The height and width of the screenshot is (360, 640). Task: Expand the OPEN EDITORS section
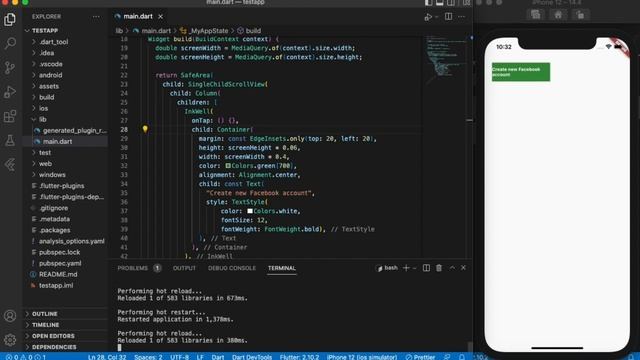tap(53, 336)
